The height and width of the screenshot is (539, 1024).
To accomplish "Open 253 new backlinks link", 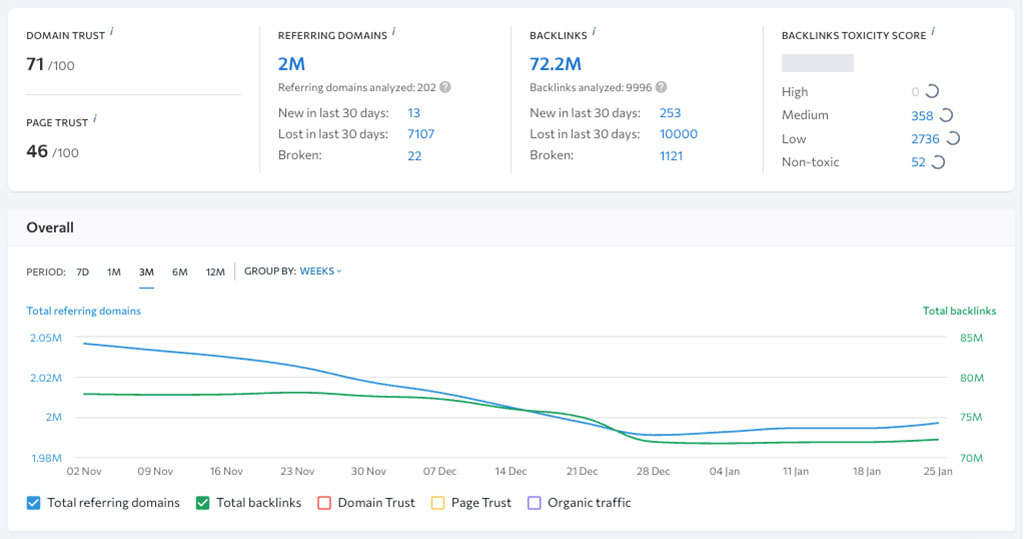I will click(670, 113).
